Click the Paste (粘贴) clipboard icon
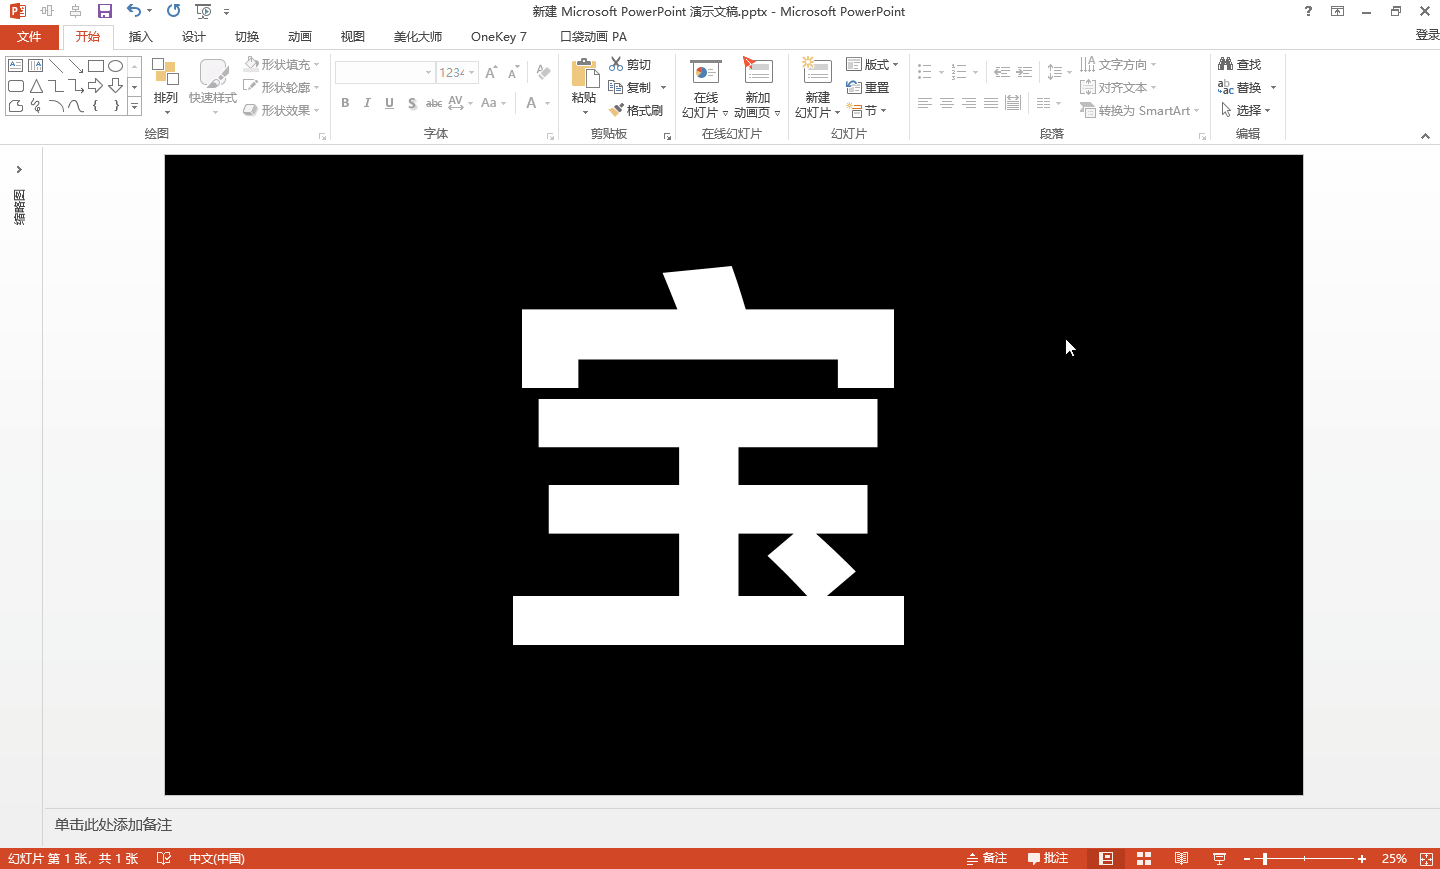Viewport: 1440px width, 869px height. point(584,73)
